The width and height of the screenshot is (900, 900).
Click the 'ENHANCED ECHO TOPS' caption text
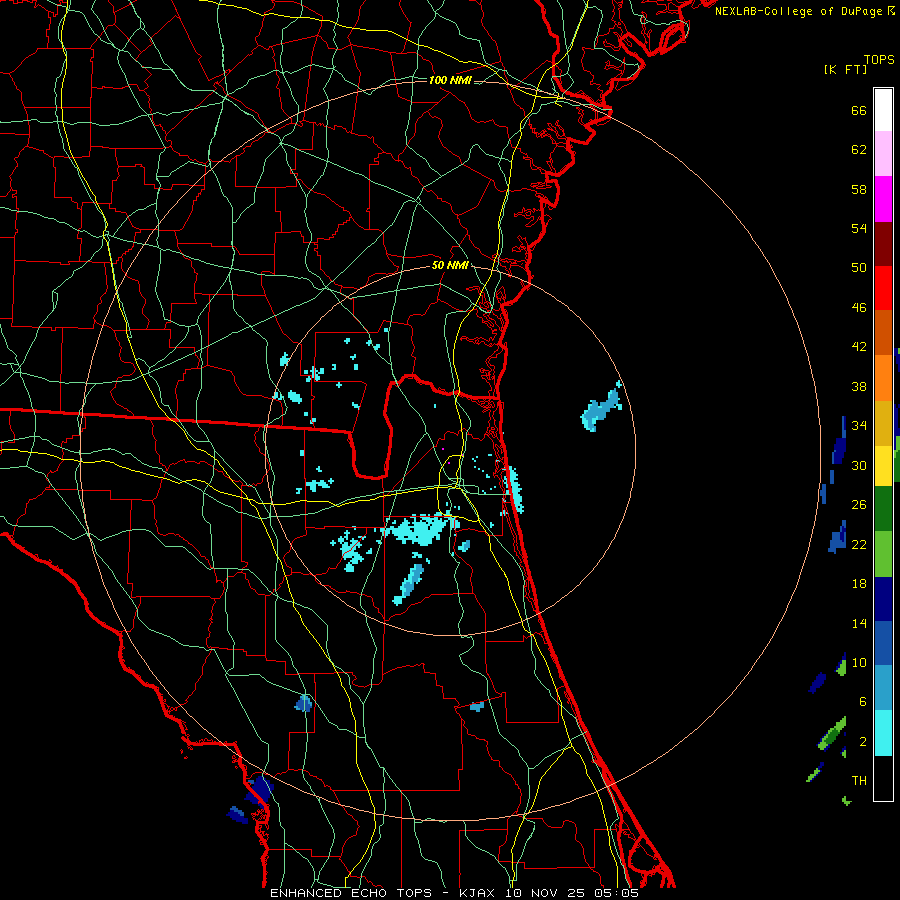click(x=351, y=893)
